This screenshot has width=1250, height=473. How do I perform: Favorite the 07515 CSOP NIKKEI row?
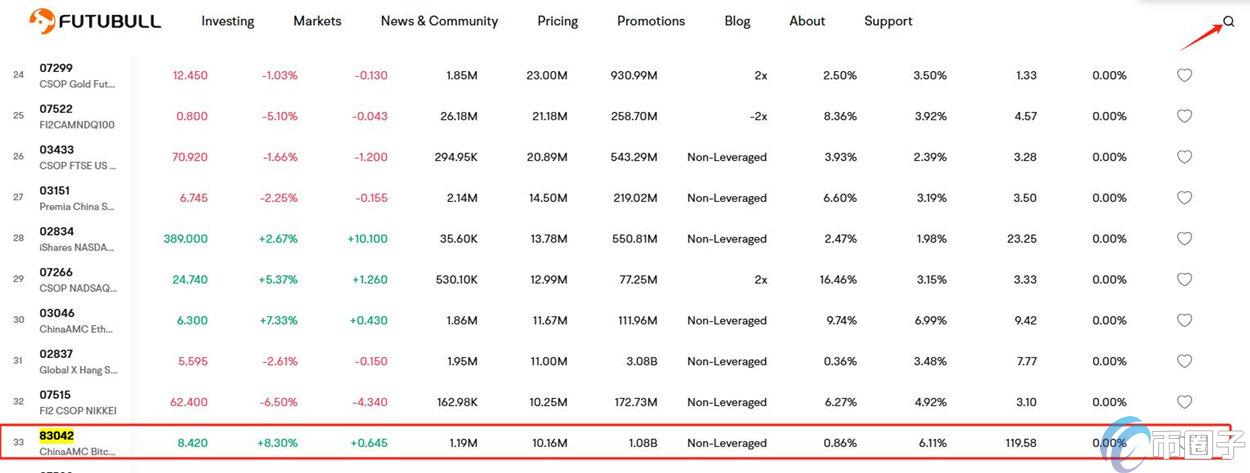[1184, 402]
